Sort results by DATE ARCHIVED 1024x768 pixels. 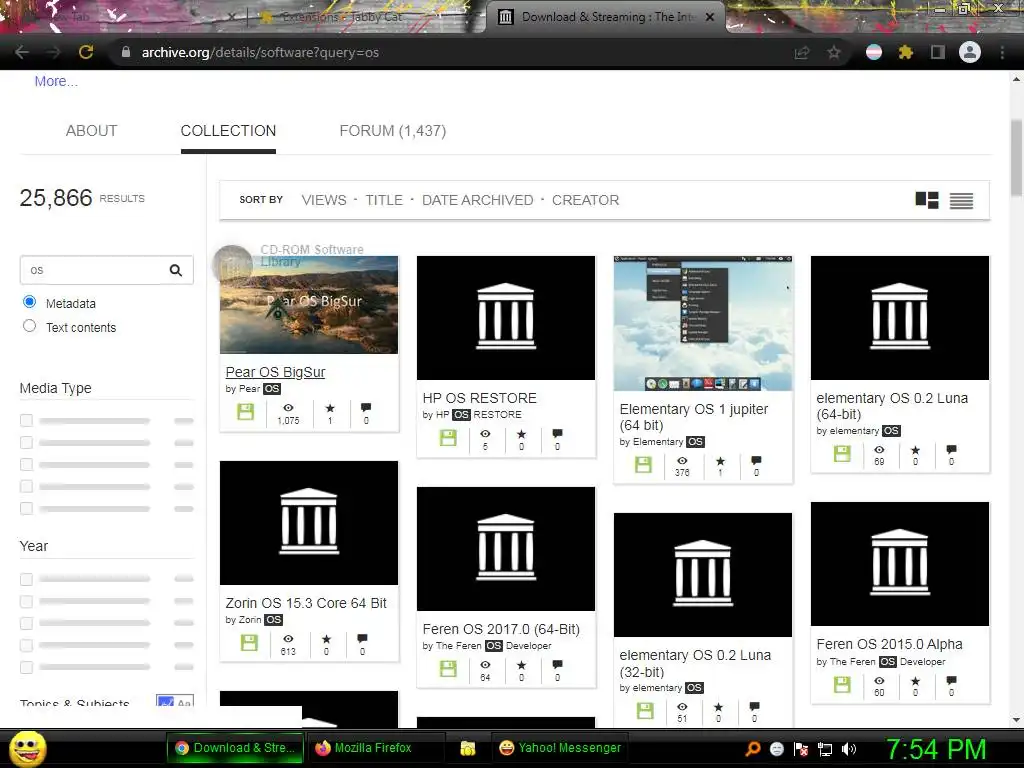(x=477, y=200)
